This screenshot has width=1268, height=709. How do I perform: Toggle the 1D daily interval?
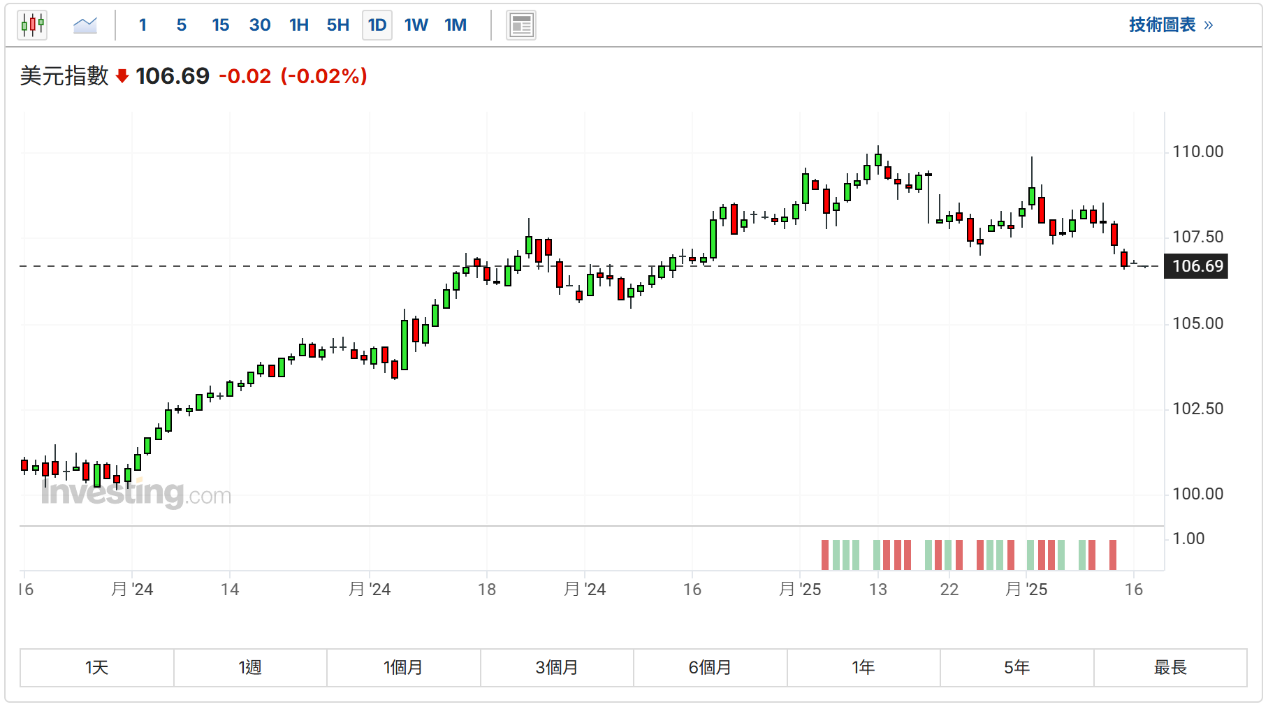click(377, 25)
